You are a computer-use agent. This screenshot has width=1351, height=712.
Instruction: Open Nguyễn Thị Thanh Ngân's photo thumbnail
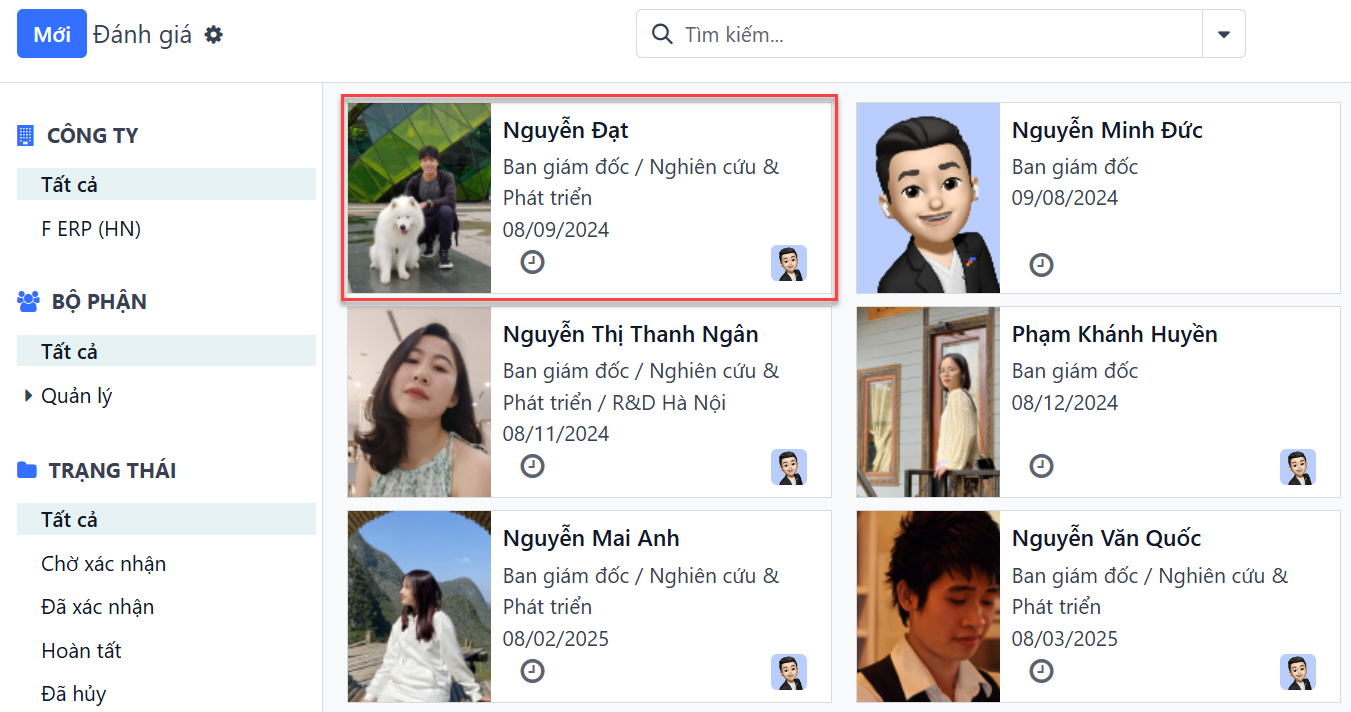(x=419, y=402)
